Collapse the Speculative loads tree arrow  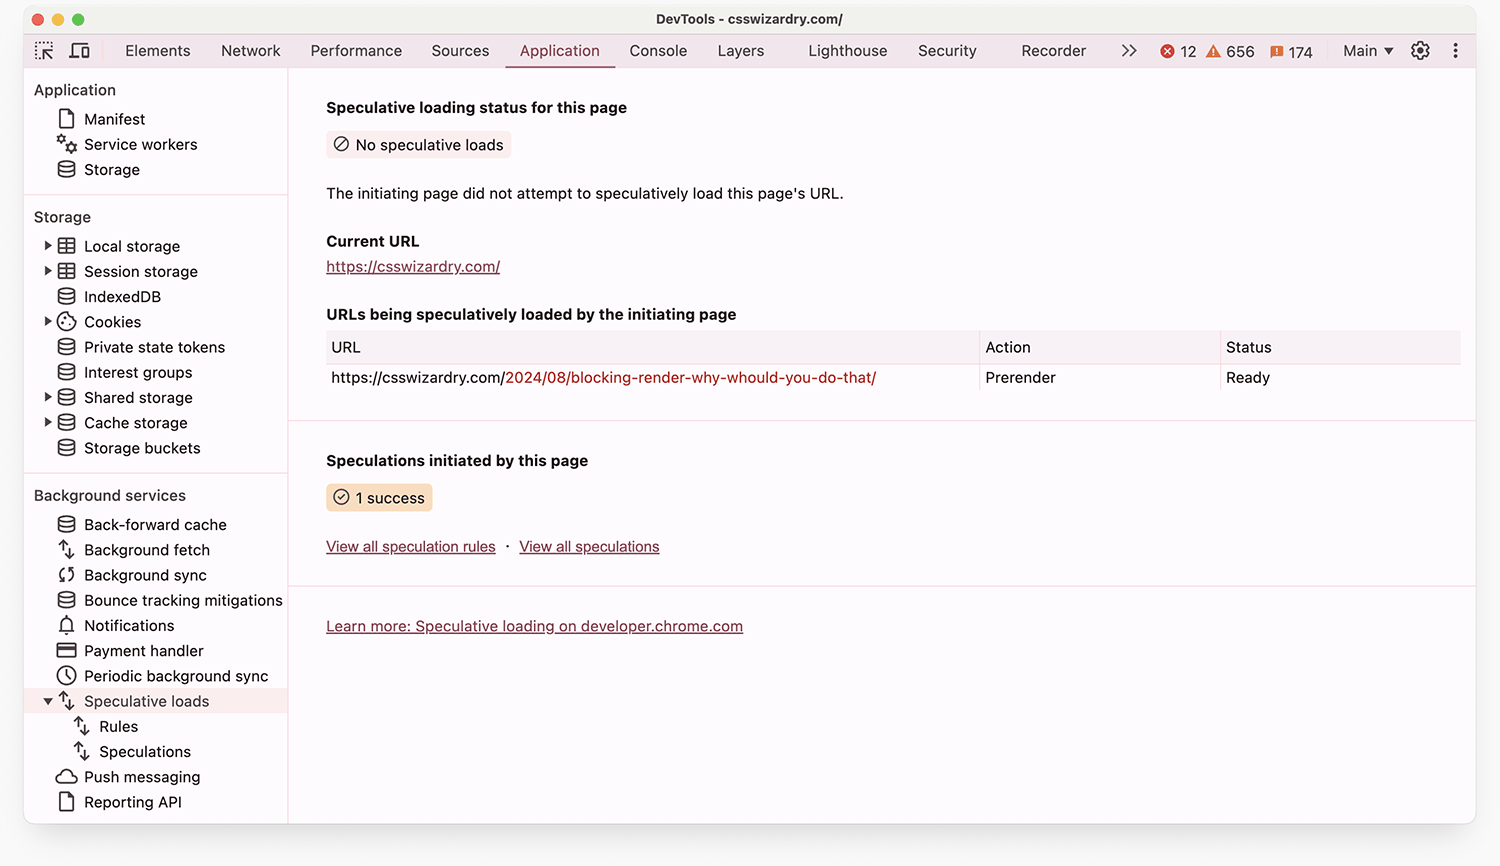47,702
